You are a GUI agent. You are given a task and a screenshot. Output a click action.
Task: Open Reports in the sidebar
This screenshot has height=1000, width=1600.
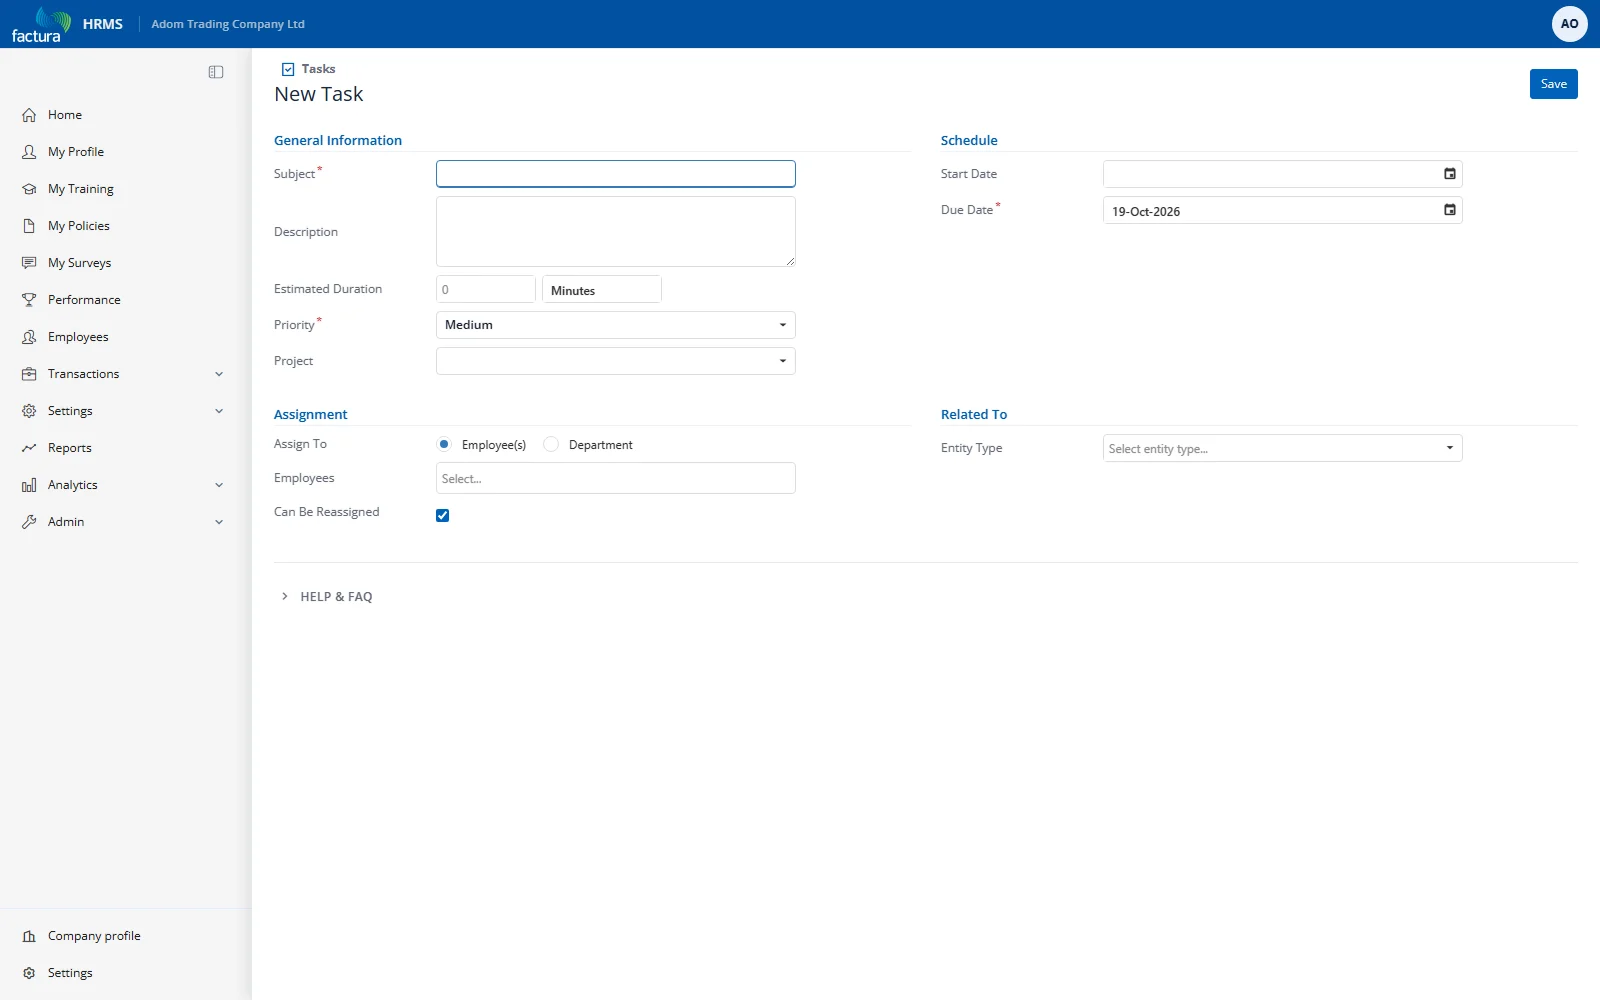pos(70,448)
